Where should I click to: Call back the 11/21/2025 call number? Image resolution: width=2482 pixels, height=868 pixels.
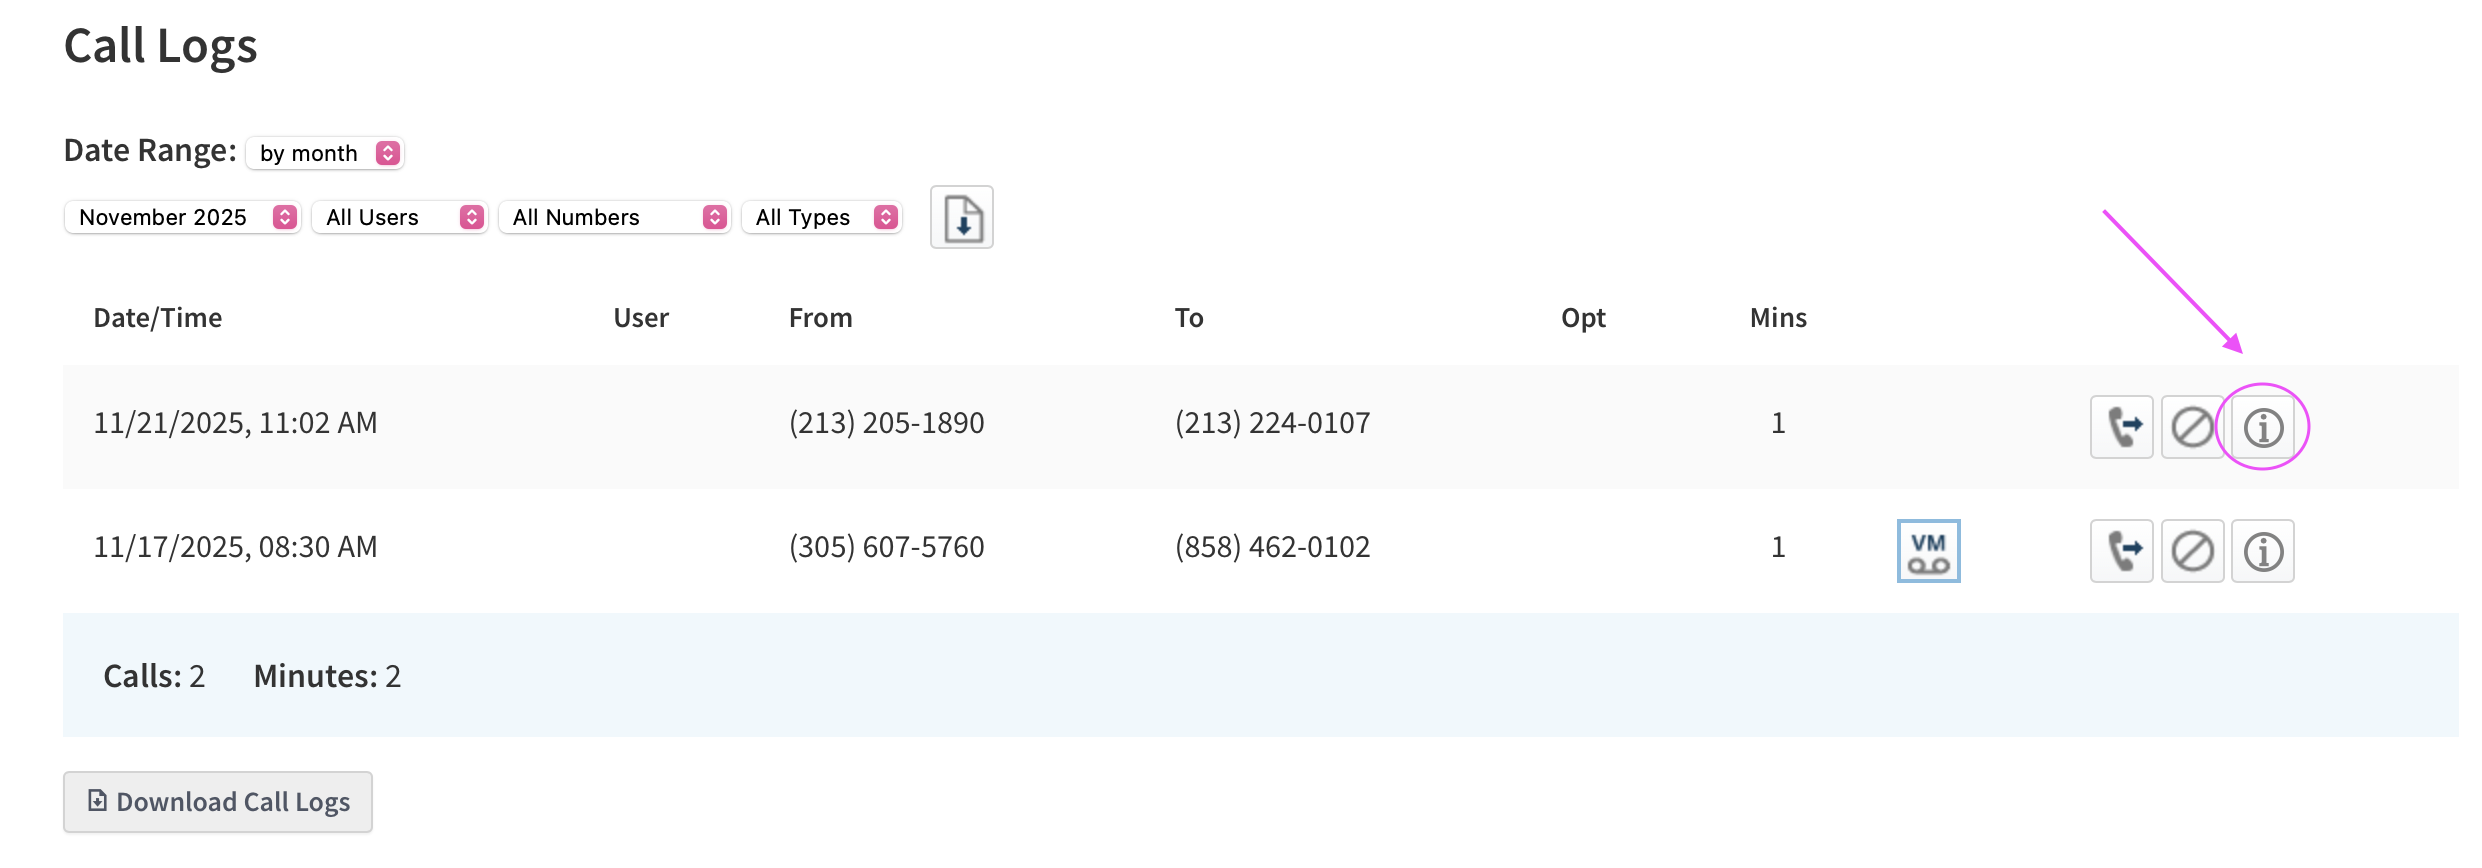(x=2121, y=427)
